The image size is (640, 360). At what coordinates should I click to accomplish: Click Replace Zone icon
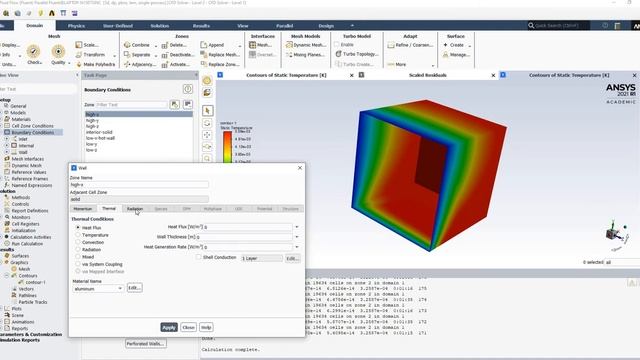click(x=204, y=64)
